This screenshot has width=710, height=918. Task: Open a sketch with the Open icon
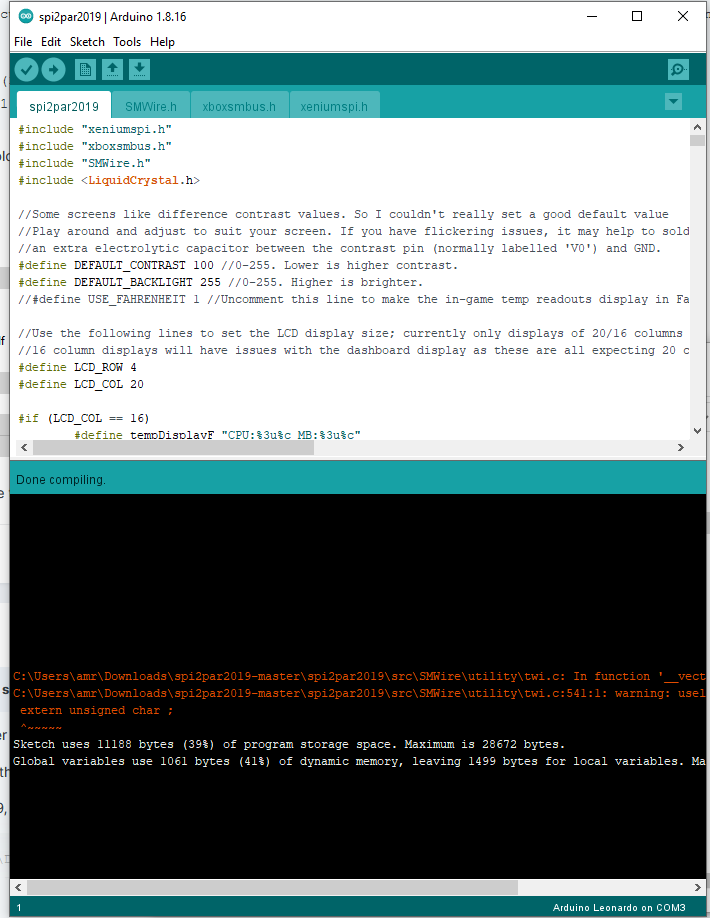pyautogui.click(x=112, y=70)
